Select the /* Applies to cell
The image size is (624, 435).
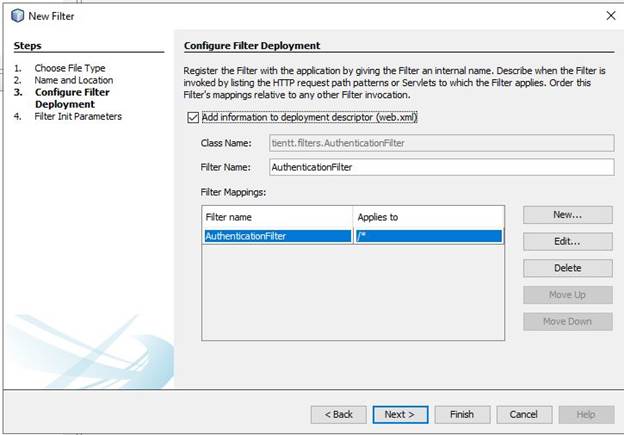click(429, 236)
